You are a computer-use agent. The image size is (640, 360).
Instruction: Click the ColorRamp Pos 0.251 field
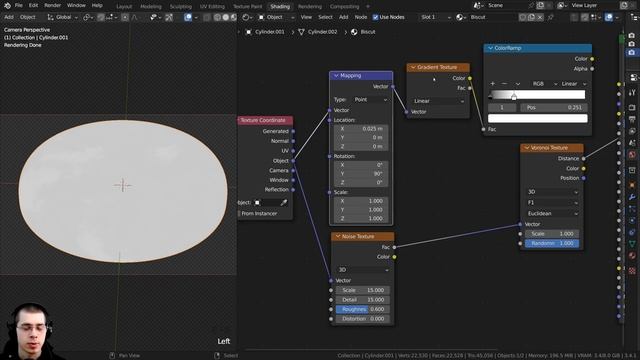point(554,107)
